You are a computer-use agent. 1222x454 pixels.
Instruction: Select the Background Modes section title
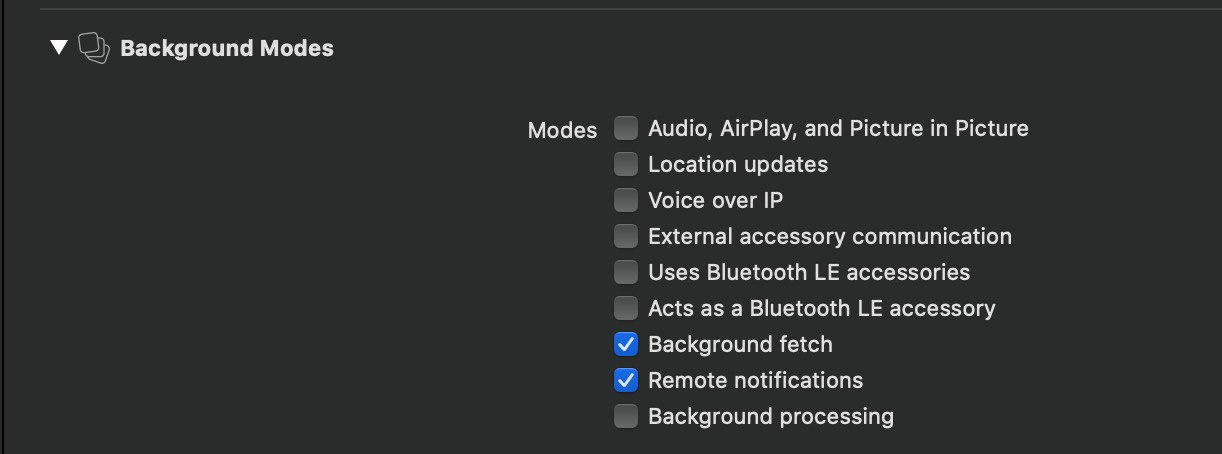coord(227,48)
